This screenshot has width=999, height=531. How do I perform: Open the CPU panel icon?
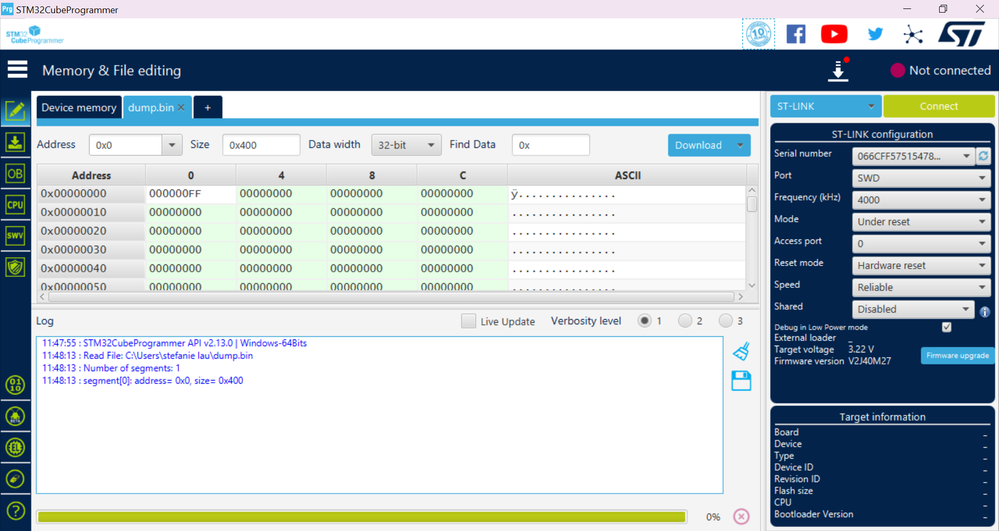tap(15, 205)
